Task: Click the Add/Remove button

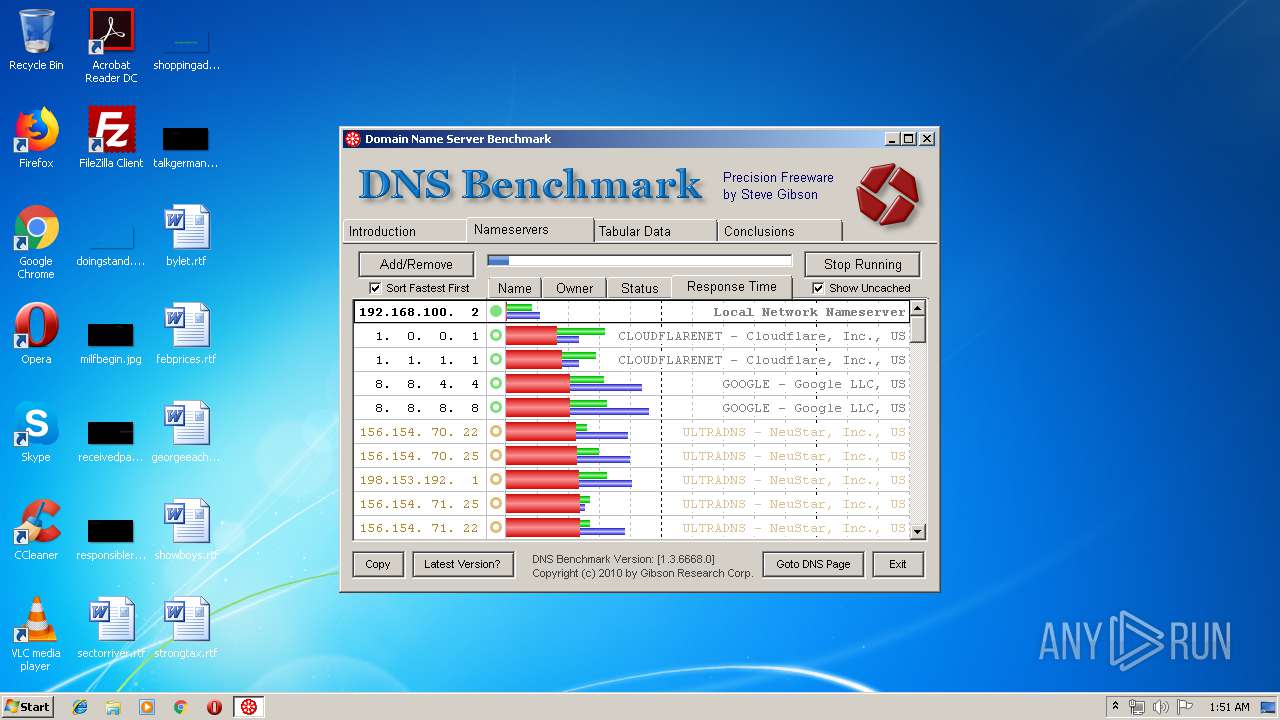Action: pyautogui.click(x=416, y=264)
